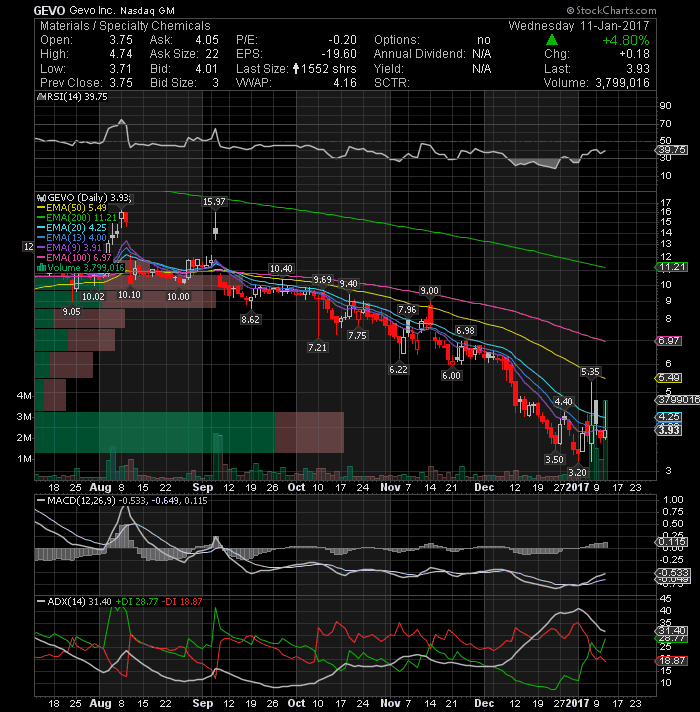Click the yellow 5.49 EMA axis tag
Screen dimensions: 700x712
coord(669,378)
